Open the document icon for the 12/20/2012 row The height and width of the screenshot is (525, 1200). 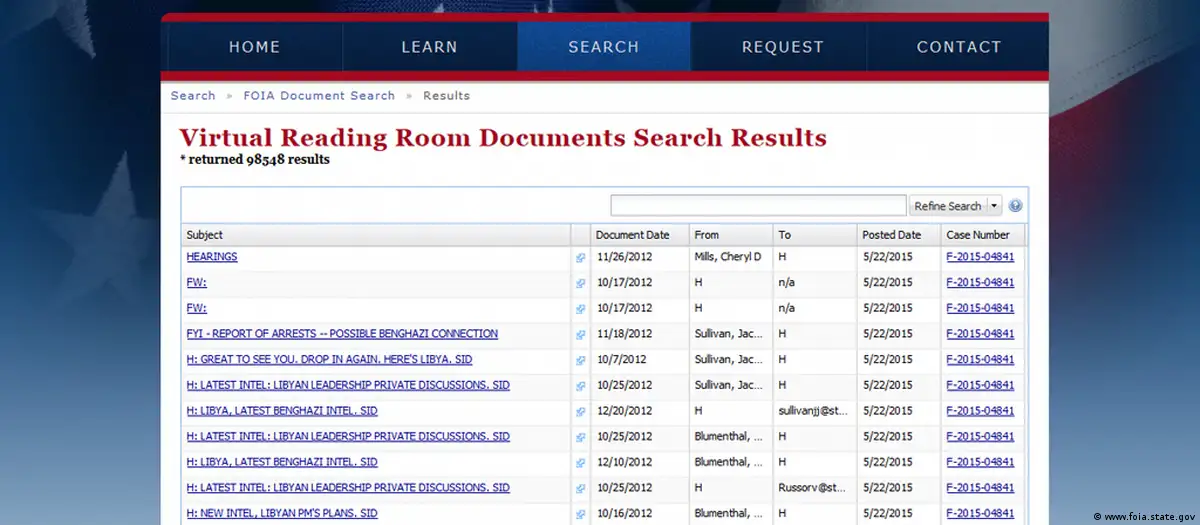[580, 412]
